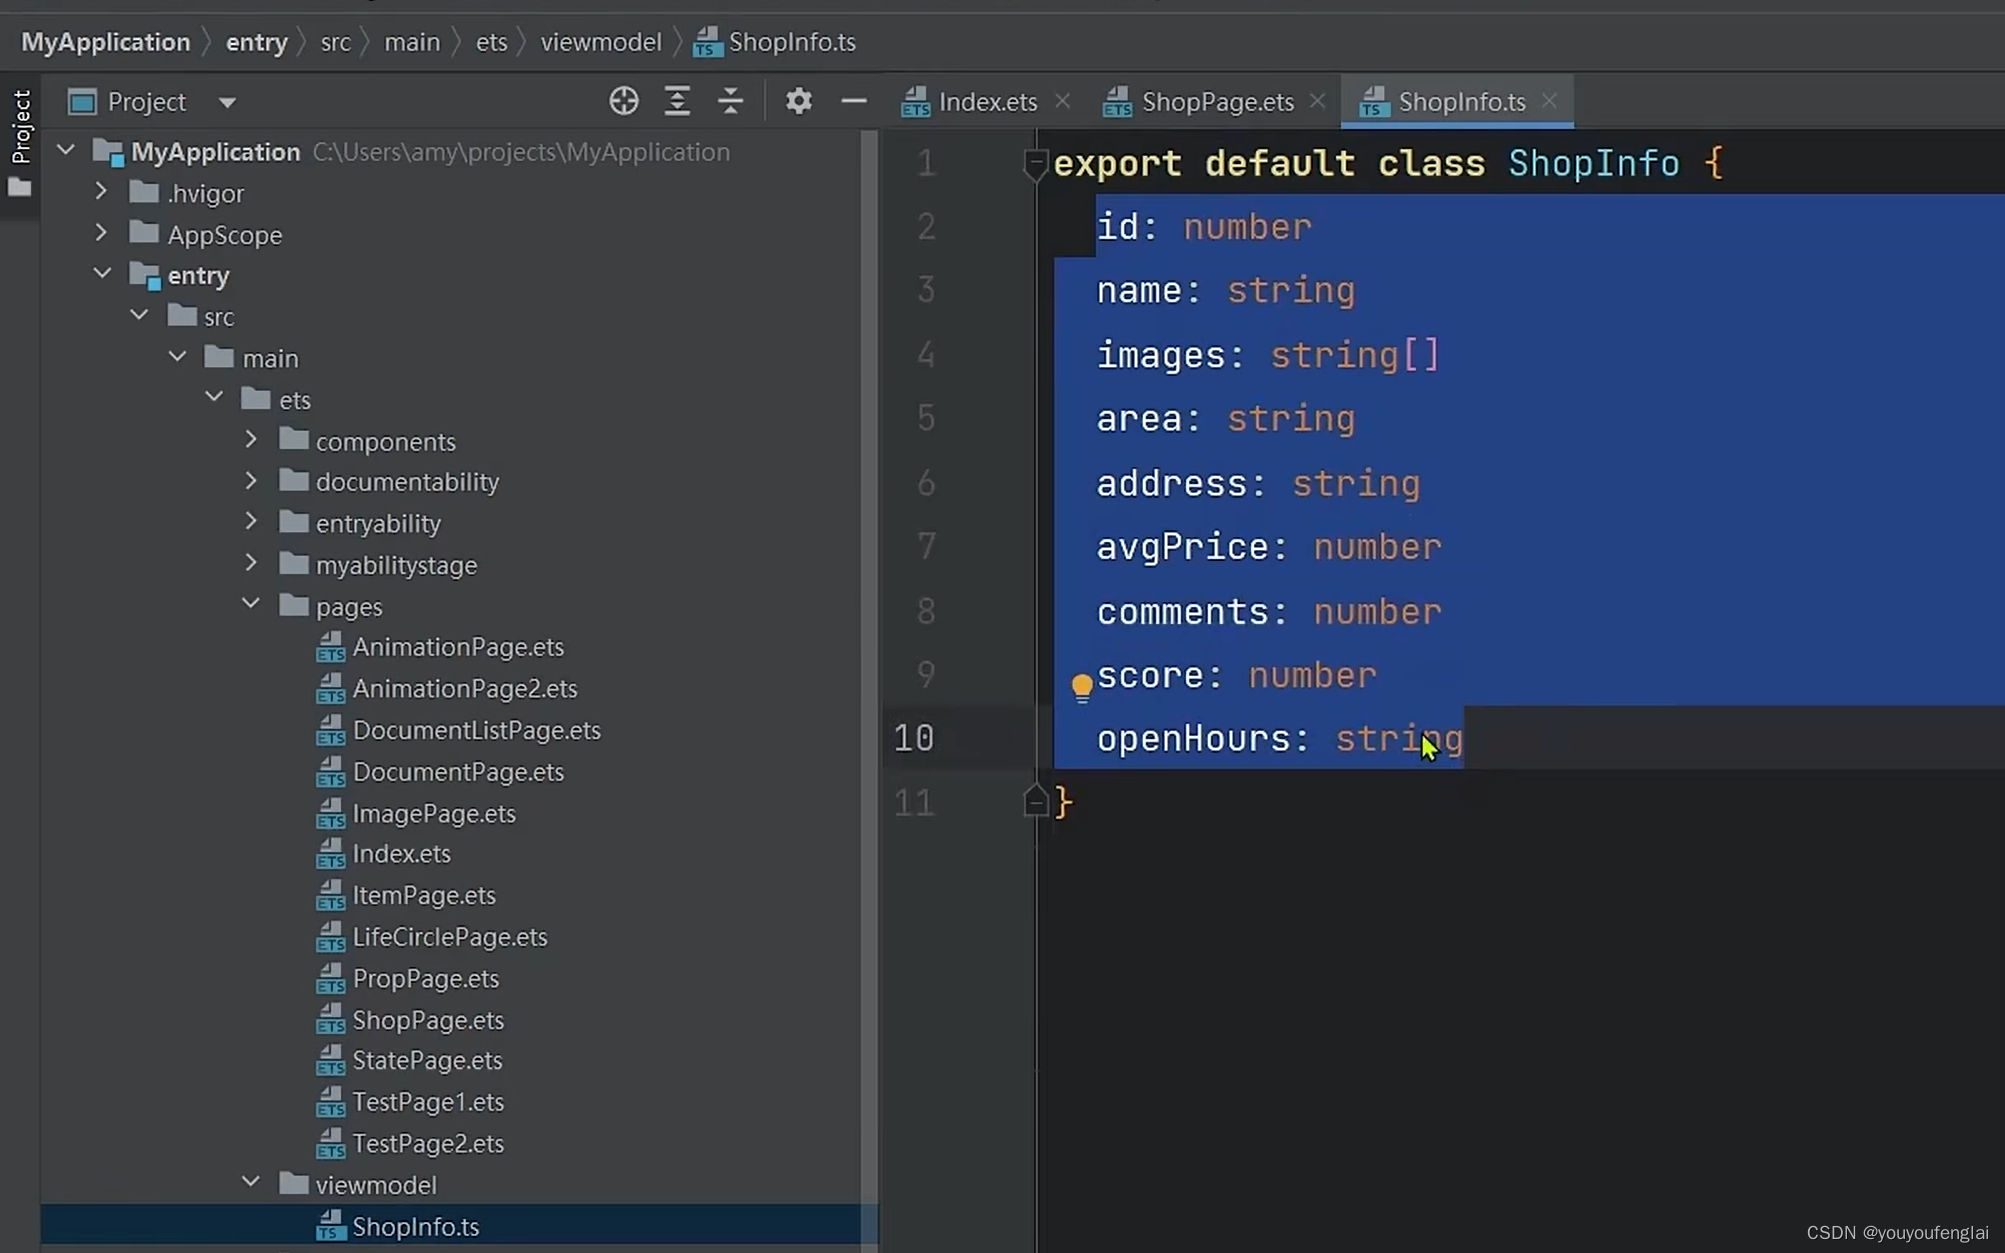Close the ShopPage.ets tab
This screenshot has height=1253, width=2005.
[1317, 100]
